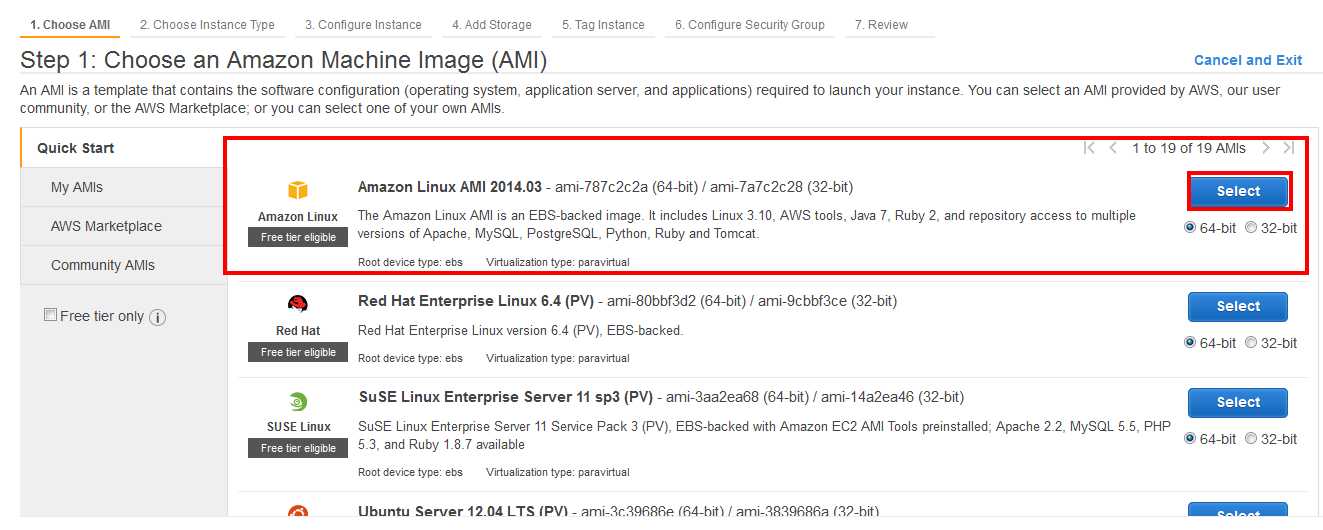Click the SUSE Linux chameleon icon
This screenshot has height=530, width=1323.
298,402
